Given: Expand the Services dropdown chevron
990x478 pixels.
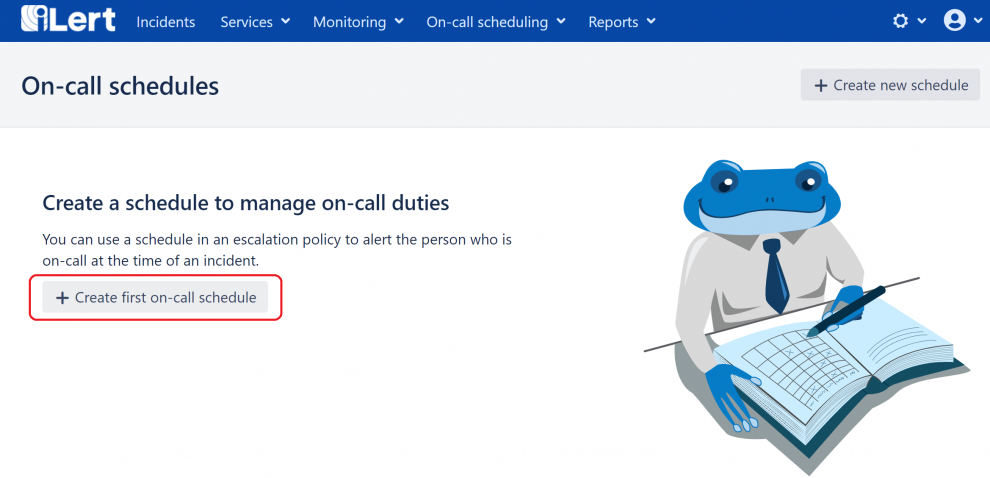Looking at the screenshot, I should pyautogui.click(x=285, y=21).
